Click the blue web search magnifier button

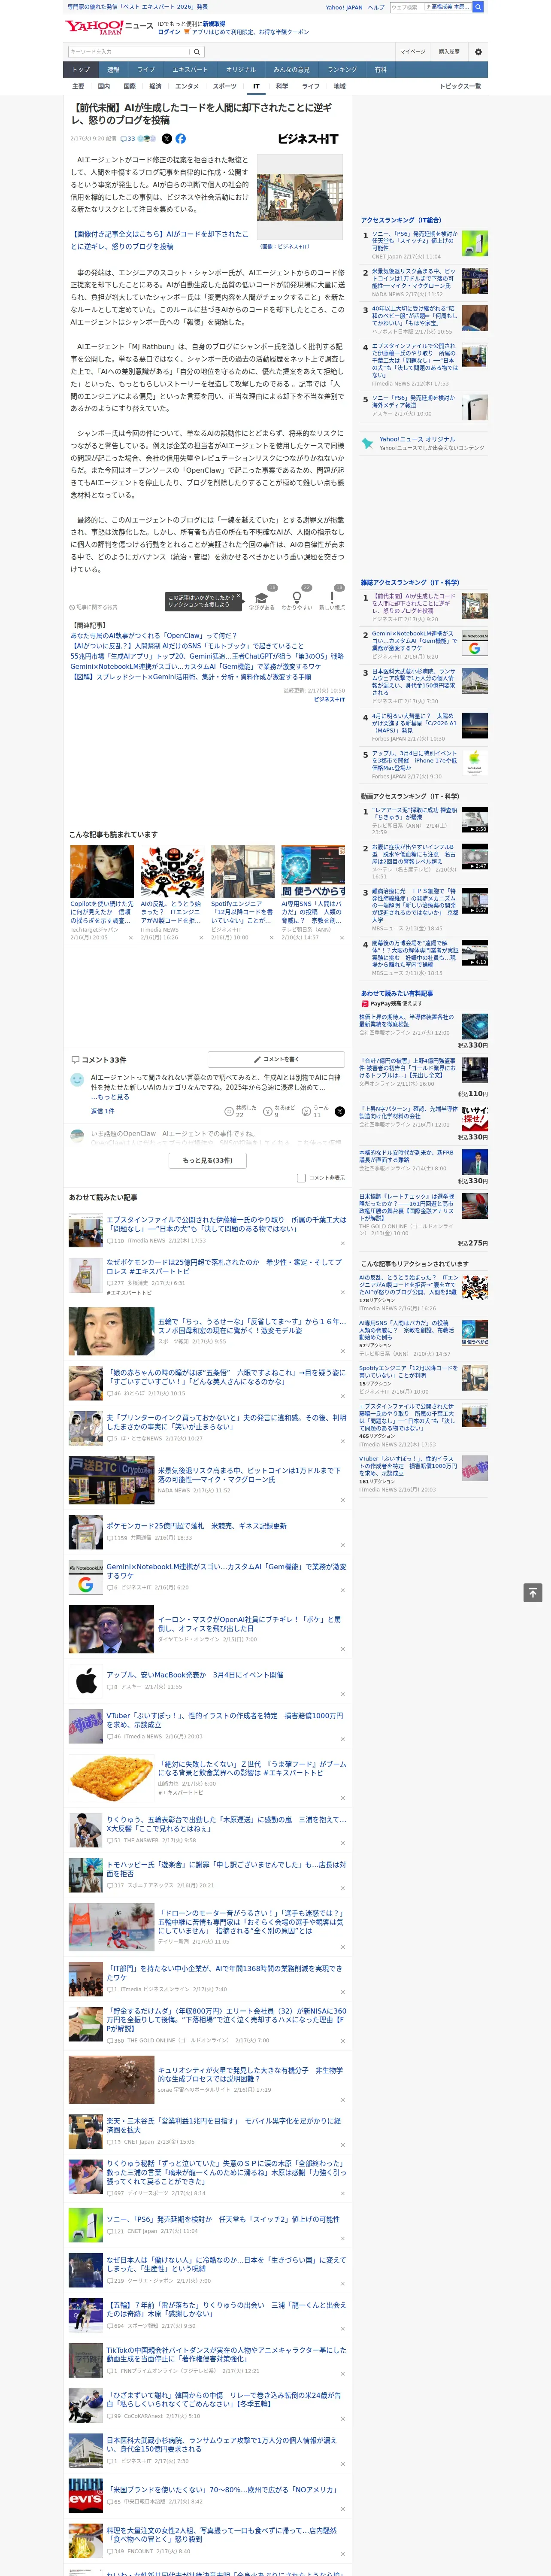pyautogui.click(x=478, y=7)
